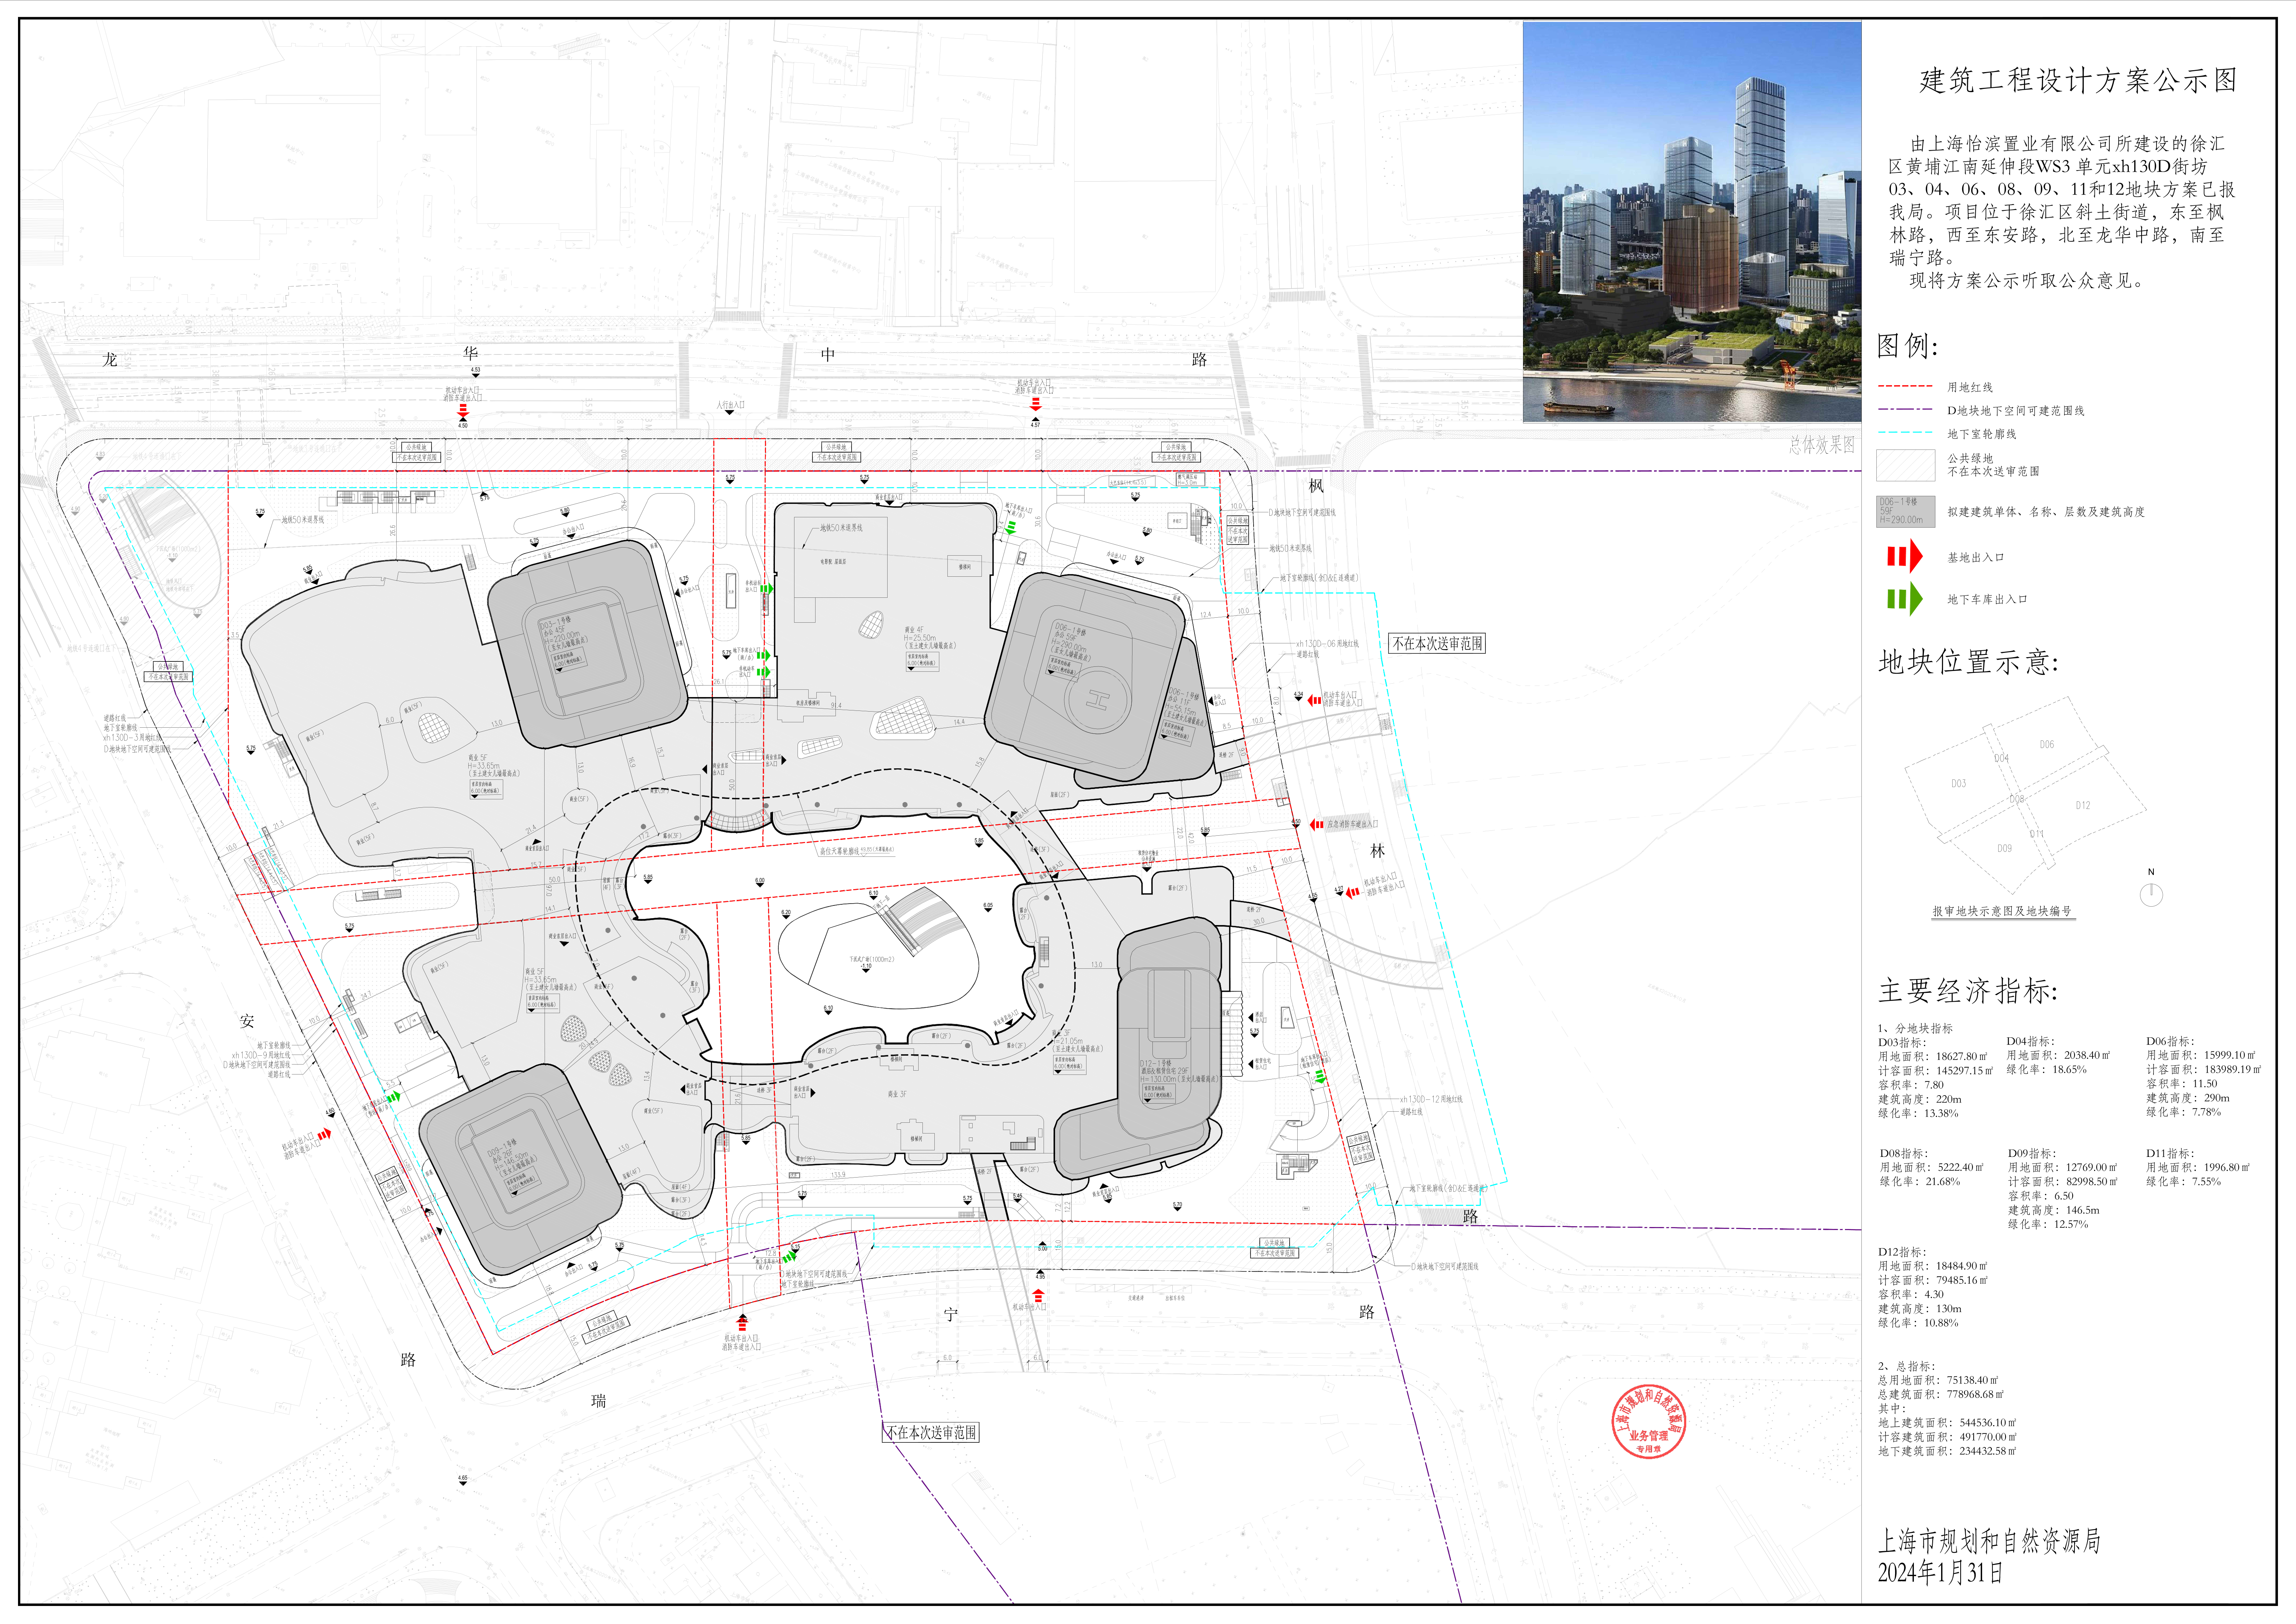Image resolution: width=2296 pixels, height=1624 pixels.
Task: Click the gray D06-1号楼 59F legend sample box
Action: (1905, 511)
